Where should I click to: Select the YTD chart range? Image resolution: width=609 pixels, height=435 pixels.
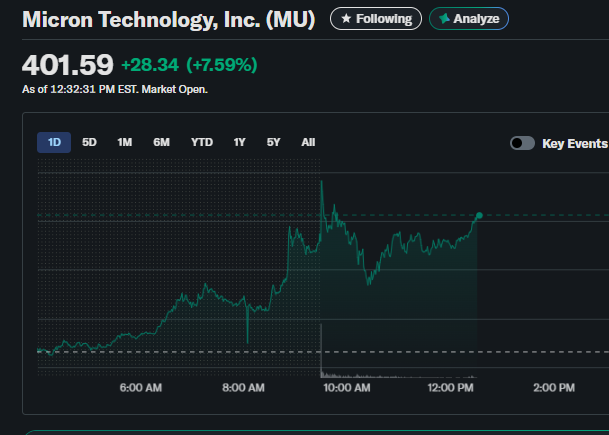tap(202, 142)
